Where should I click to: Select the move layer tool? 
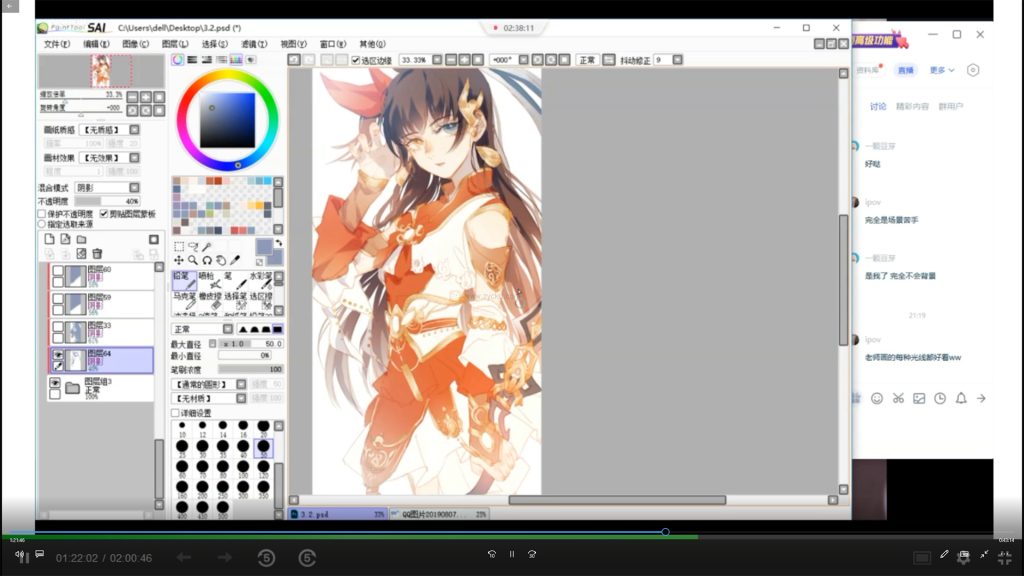(x=179, y=260)
